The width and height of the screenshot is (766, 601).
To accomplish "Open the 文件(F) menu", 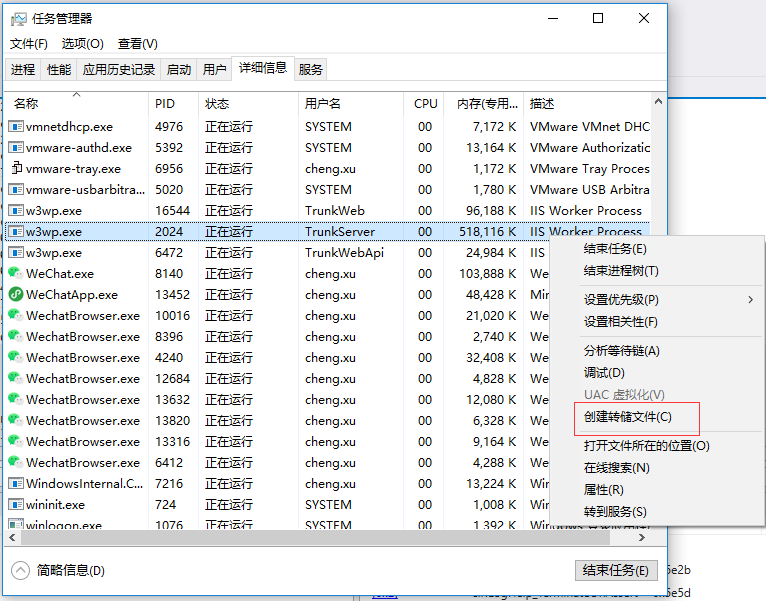I will point(29,44).
